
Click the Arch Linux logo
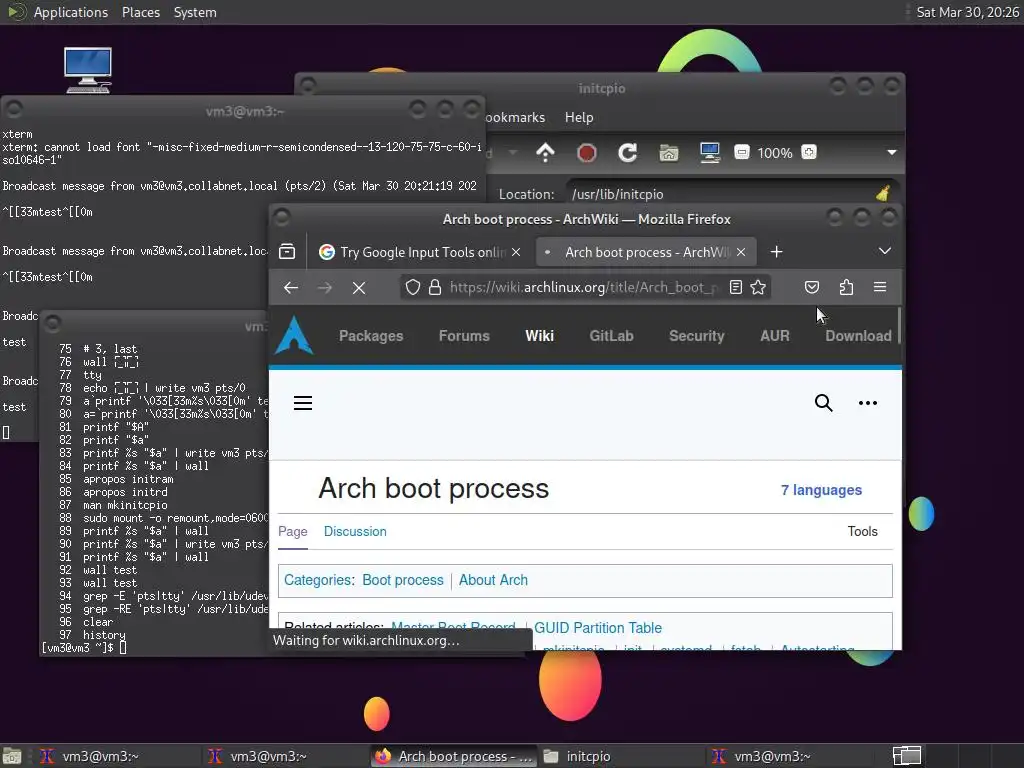[x=294, y=335]
